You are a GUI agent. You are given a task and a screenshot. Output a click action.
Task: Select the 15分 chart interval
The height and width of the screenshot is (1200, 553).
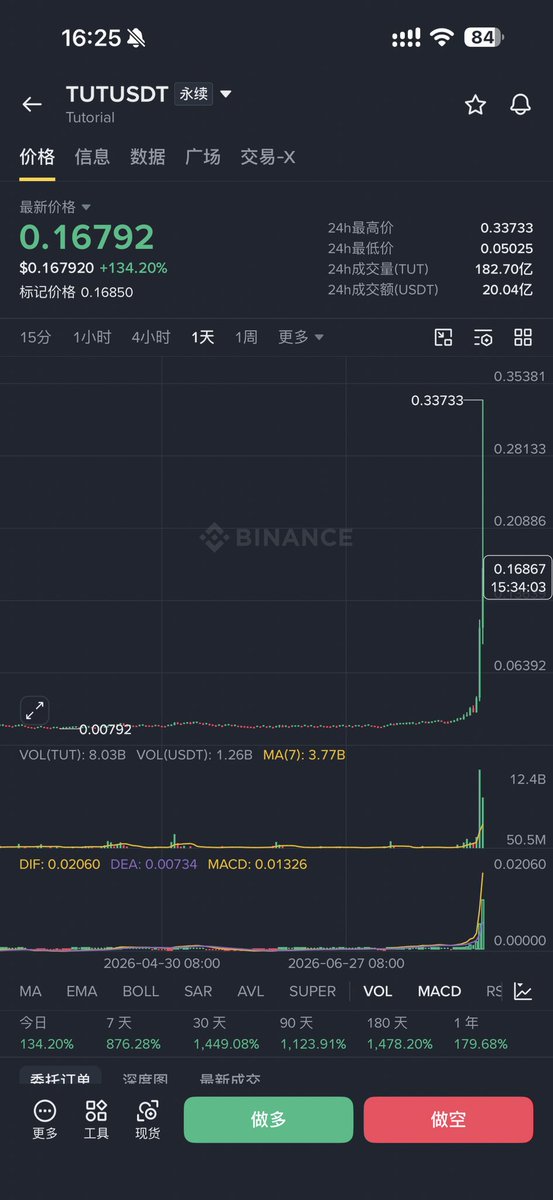click(x=35, y=337)
